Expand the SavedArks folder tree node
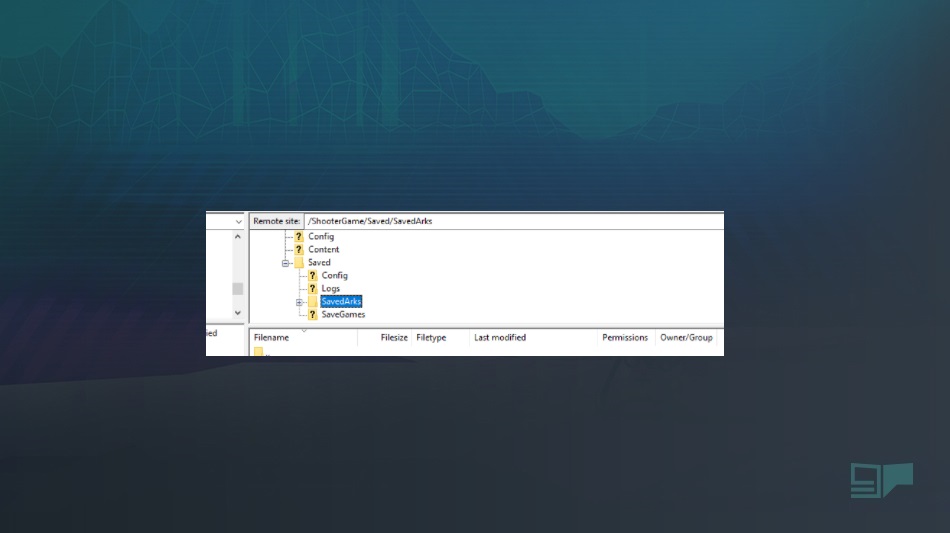This screenshot has height=533, width=950. click(299, 302)
